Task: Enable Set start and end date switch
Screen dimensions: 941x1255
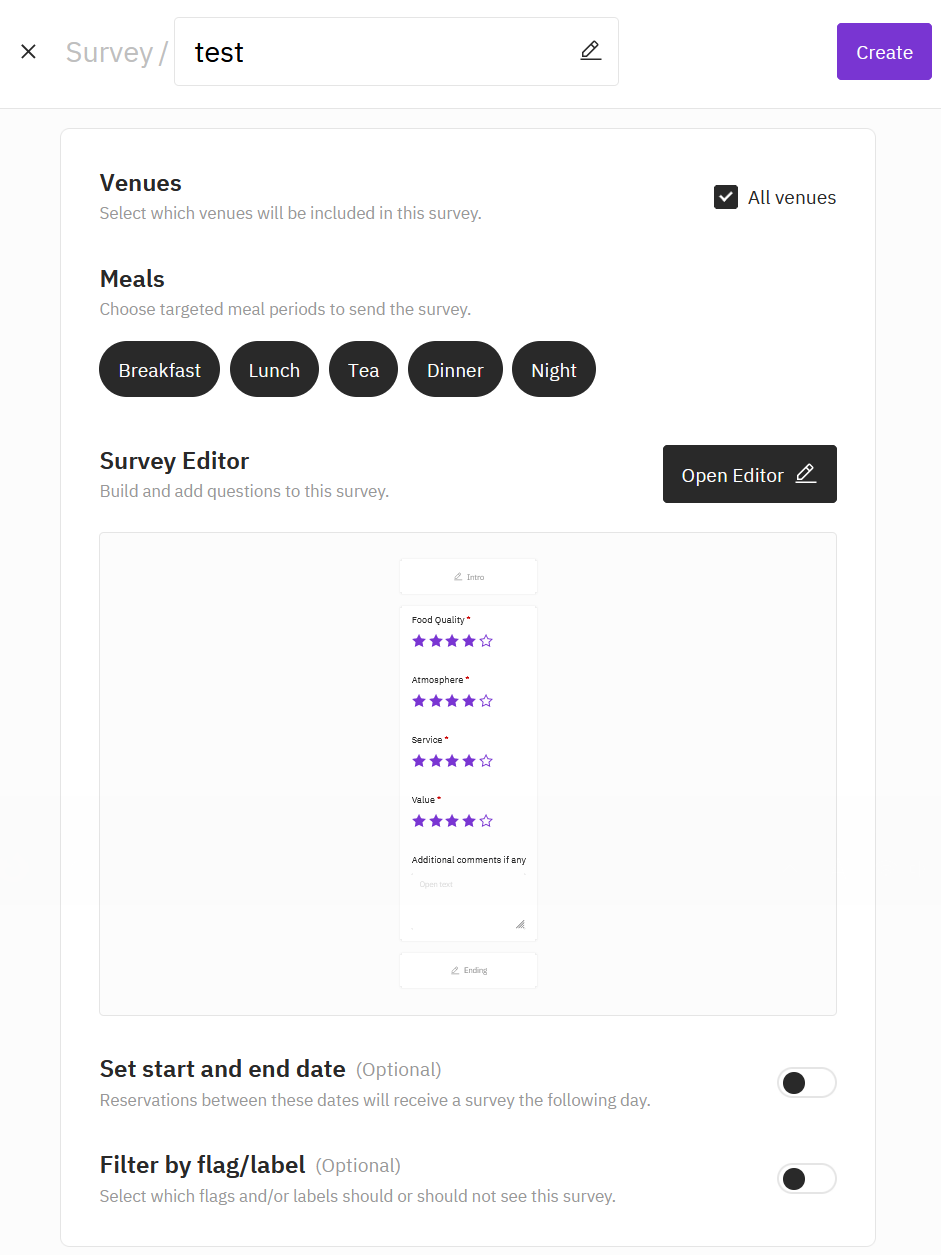Action: tap(806, 1083)
